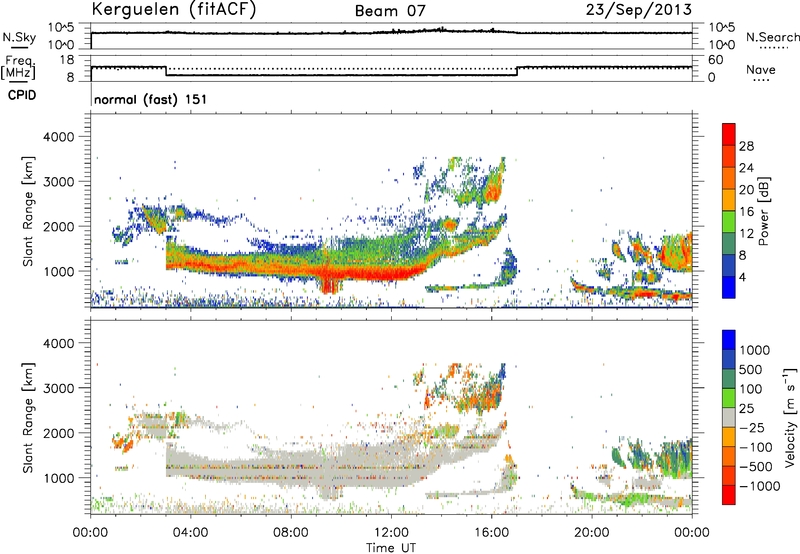Screen dimensions: 800x554
Task: Click the 'Slant Range [km]' label of velocity panel
Action: pyautogui.click(x=29, y=418)
